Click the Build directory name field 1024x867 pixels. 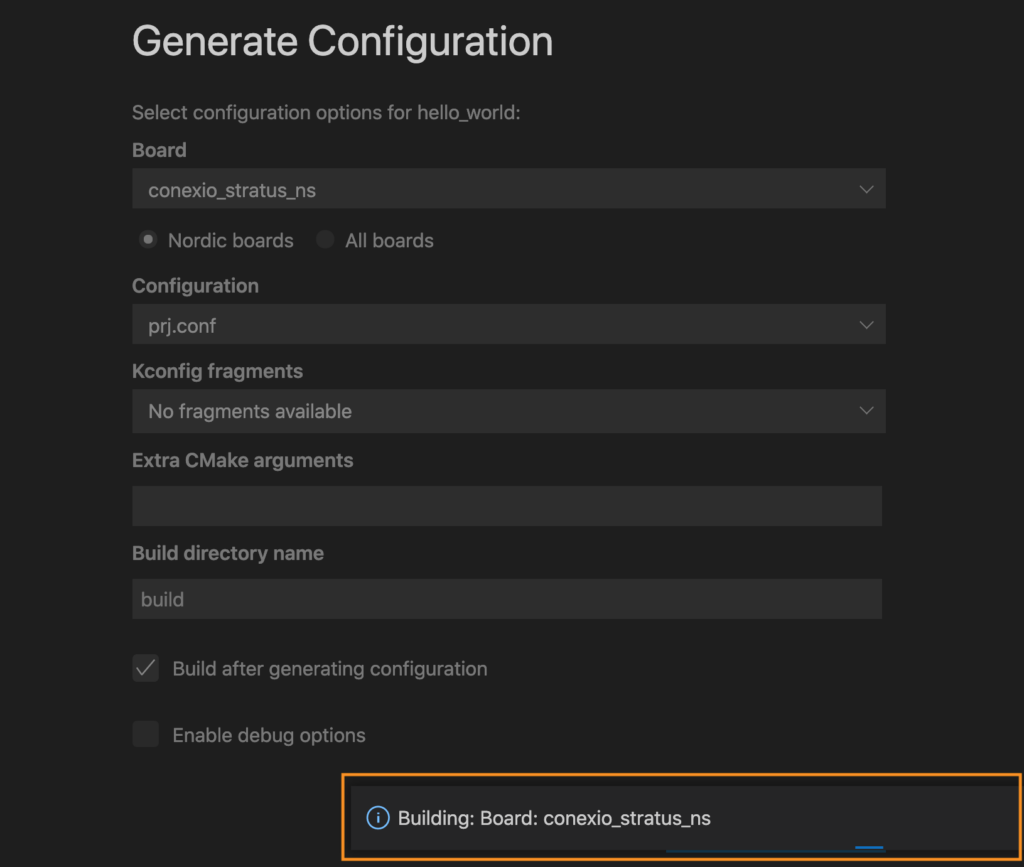[x=507, y=599]
